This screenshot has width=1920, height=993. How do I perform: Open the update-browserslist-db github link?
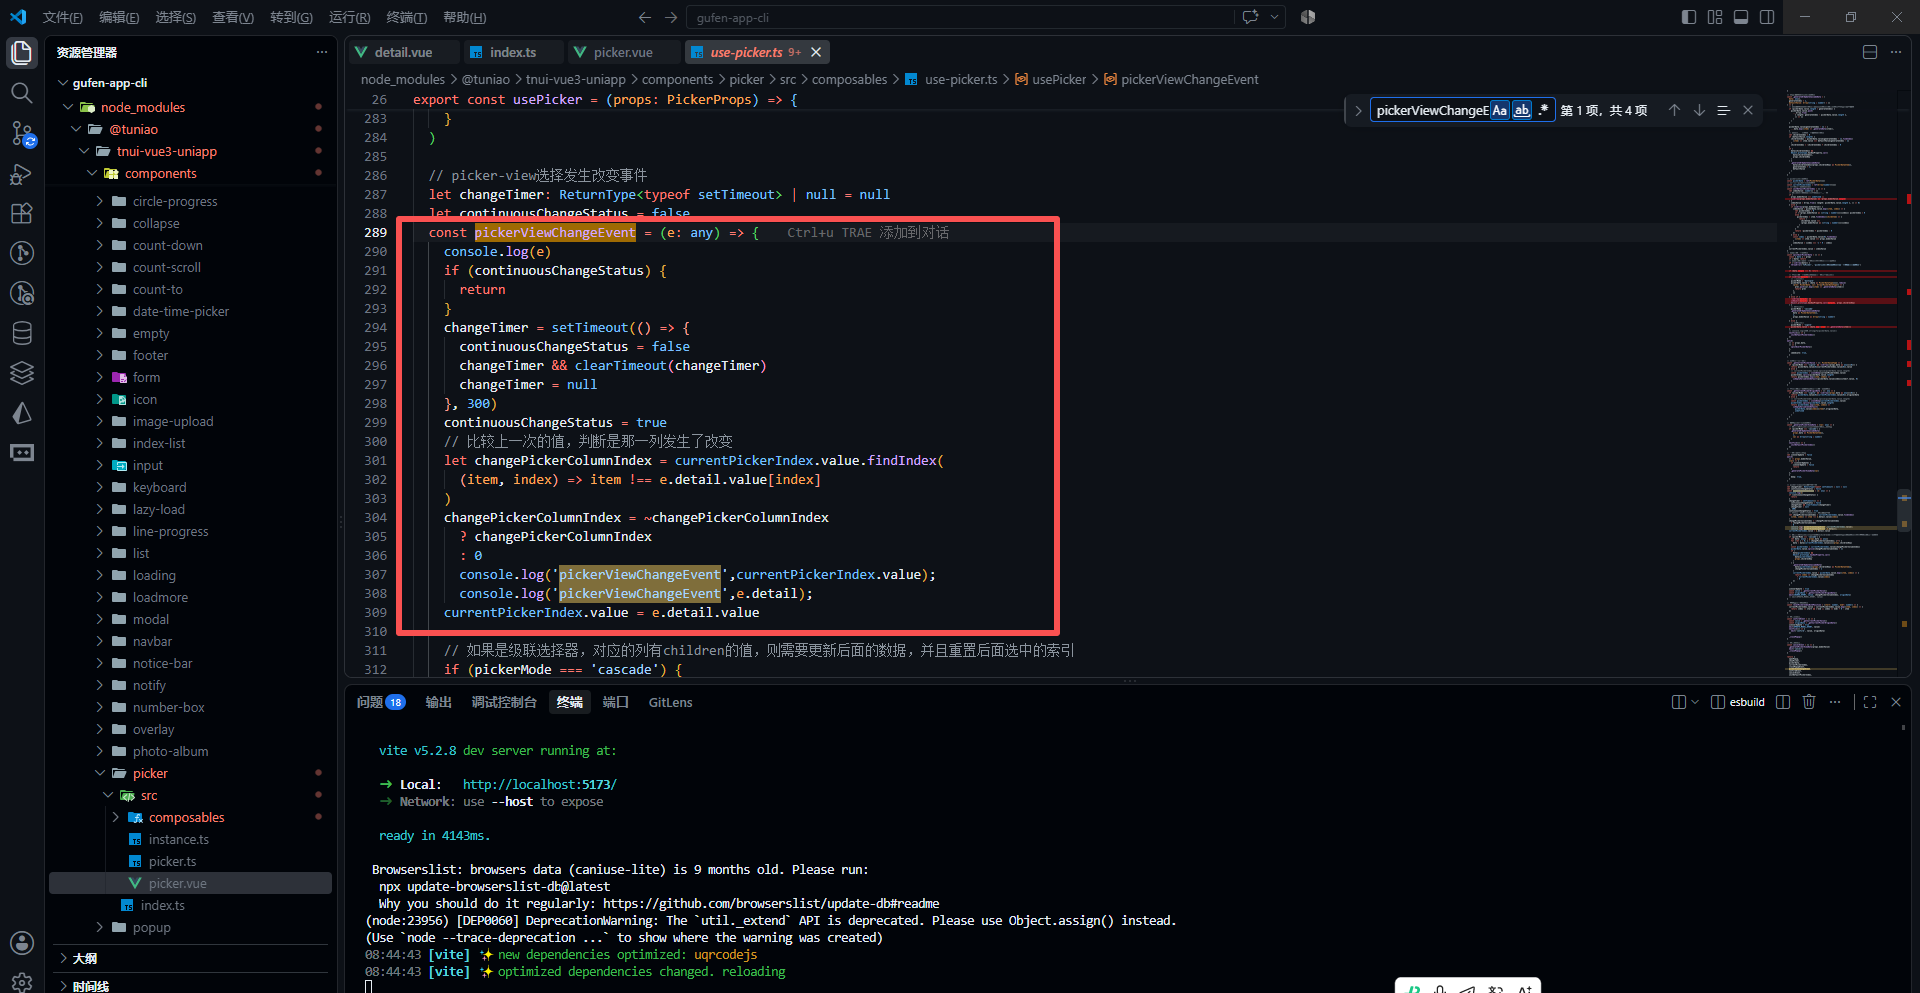pyautogui.click(x=770, y=903)
